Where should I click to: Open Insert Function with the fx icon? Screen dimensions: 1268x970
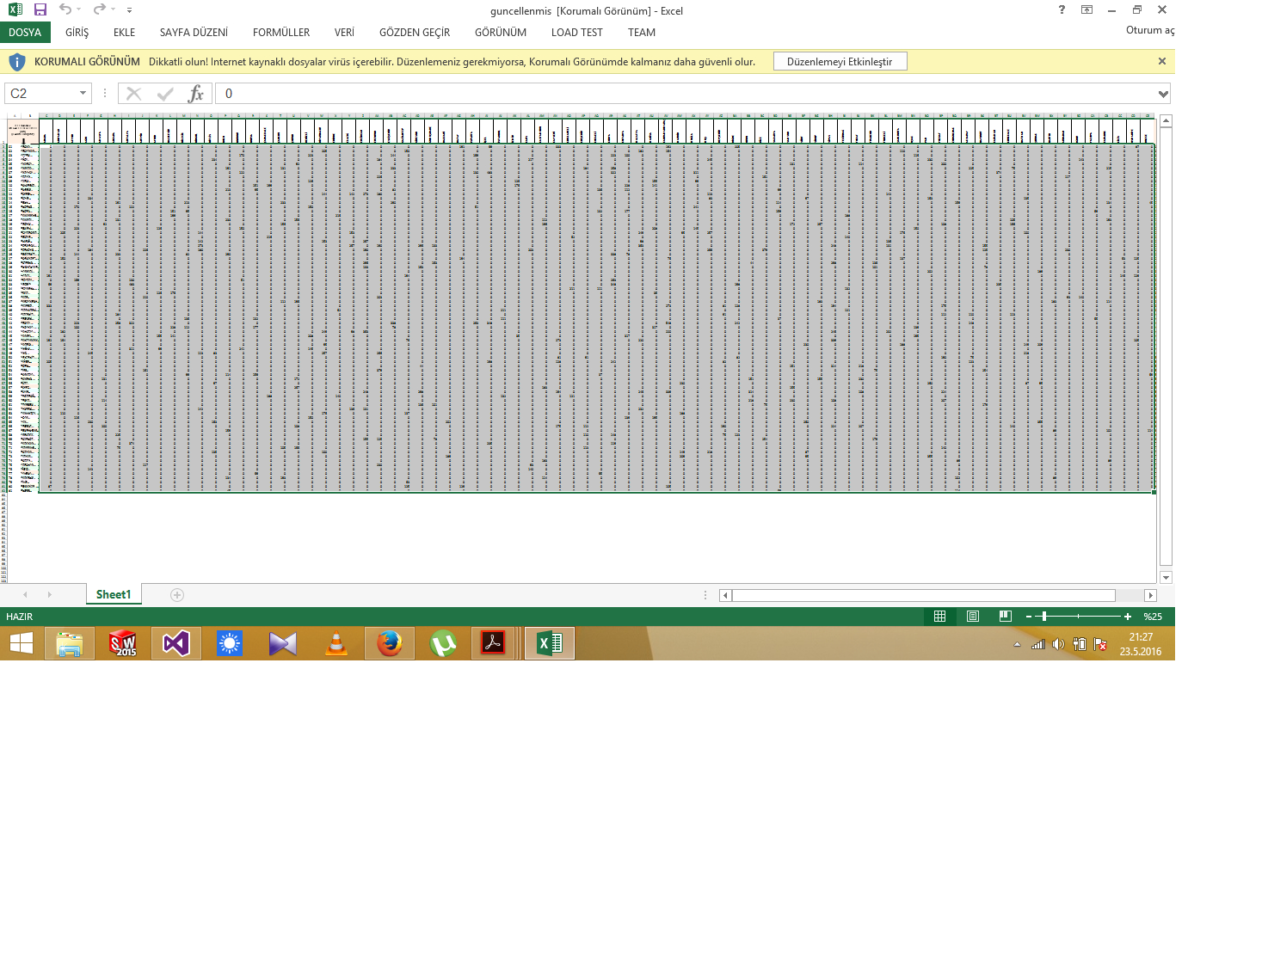coord(196,93)
